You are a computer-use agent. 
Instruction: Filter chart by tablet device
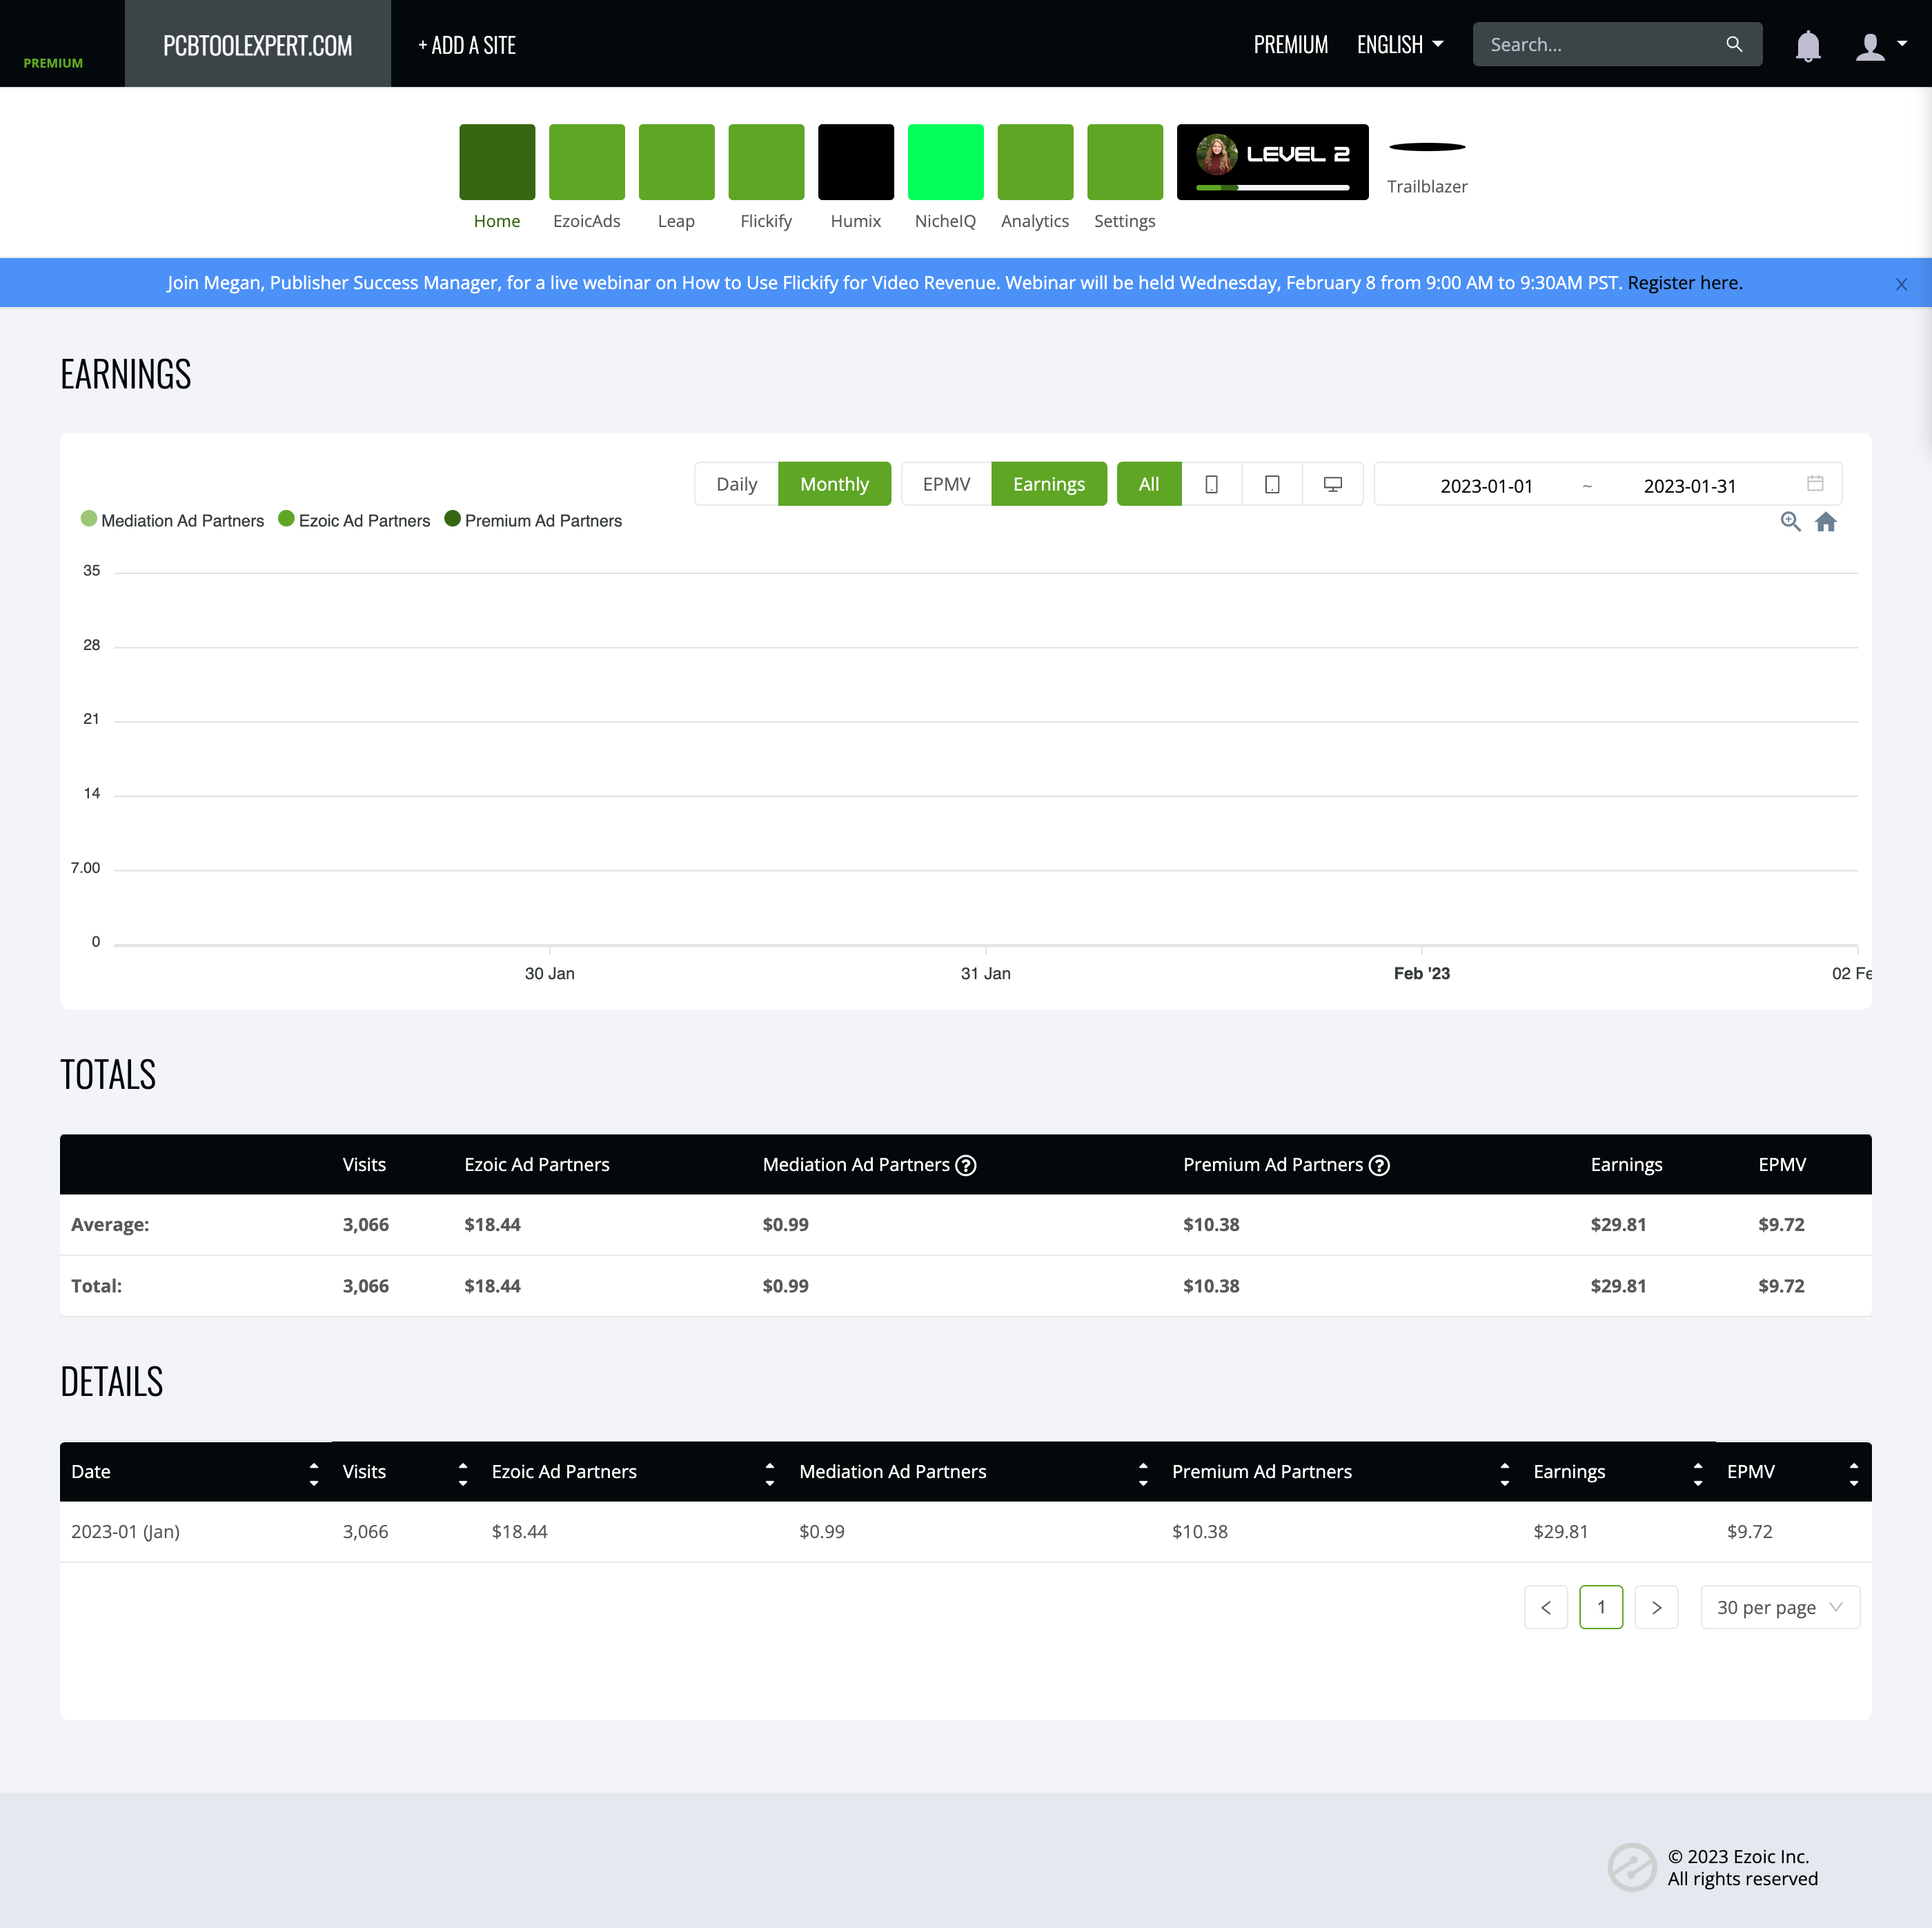point(1272,484)
